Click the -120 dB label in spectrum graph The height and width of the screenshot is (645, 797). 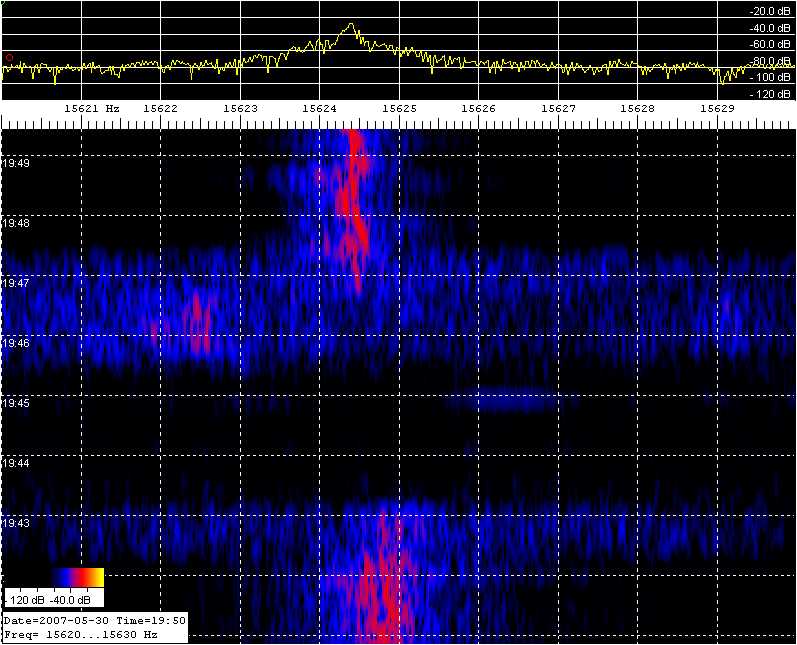click(x=770, y=94)
